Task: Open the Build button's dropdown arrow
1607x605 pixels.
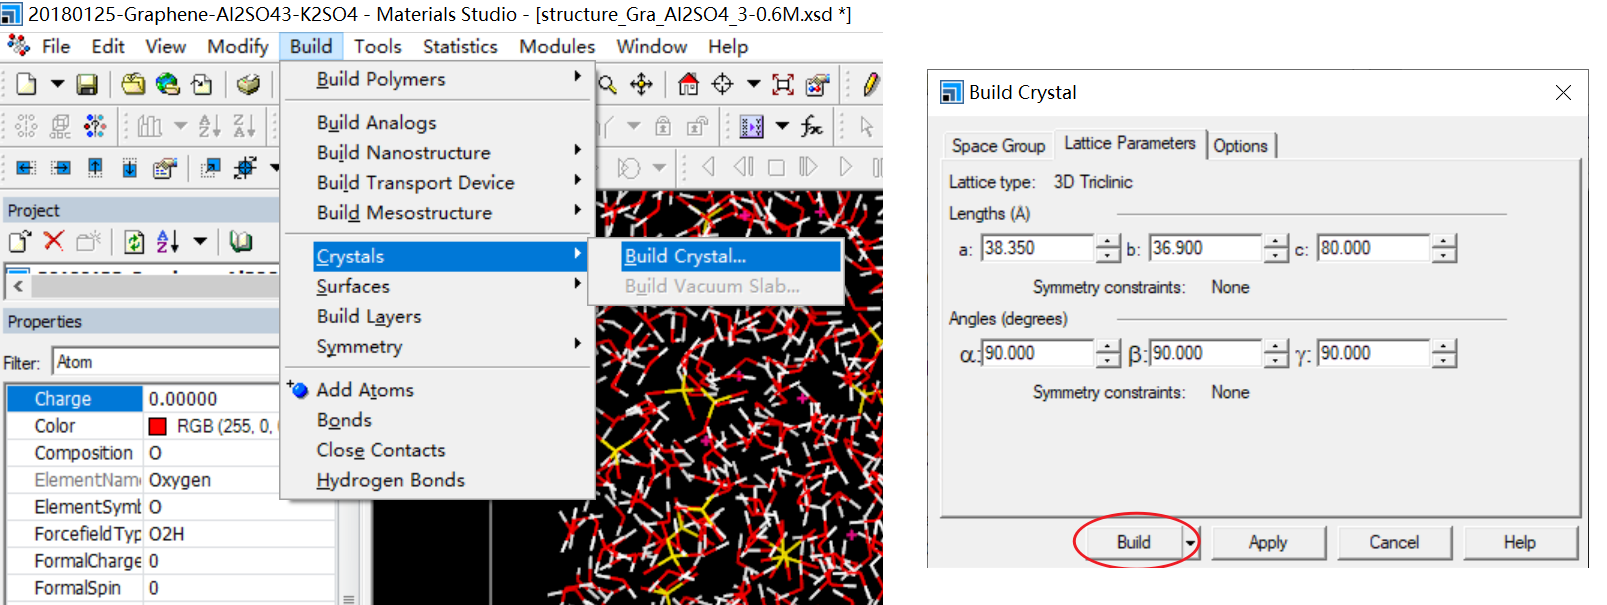Action: click(1190, 542)
